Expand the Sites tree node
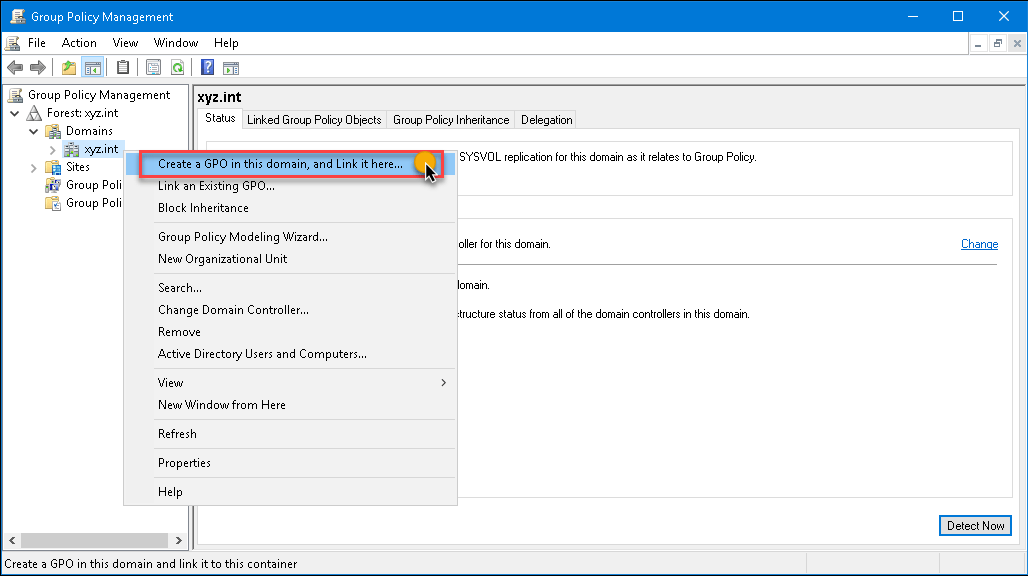1028x576 pixels. (33, 168)
